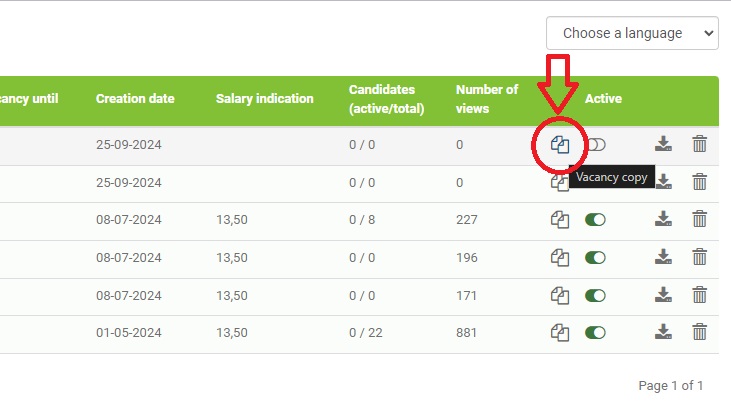Click the Salary indication column header

[264, 99]
